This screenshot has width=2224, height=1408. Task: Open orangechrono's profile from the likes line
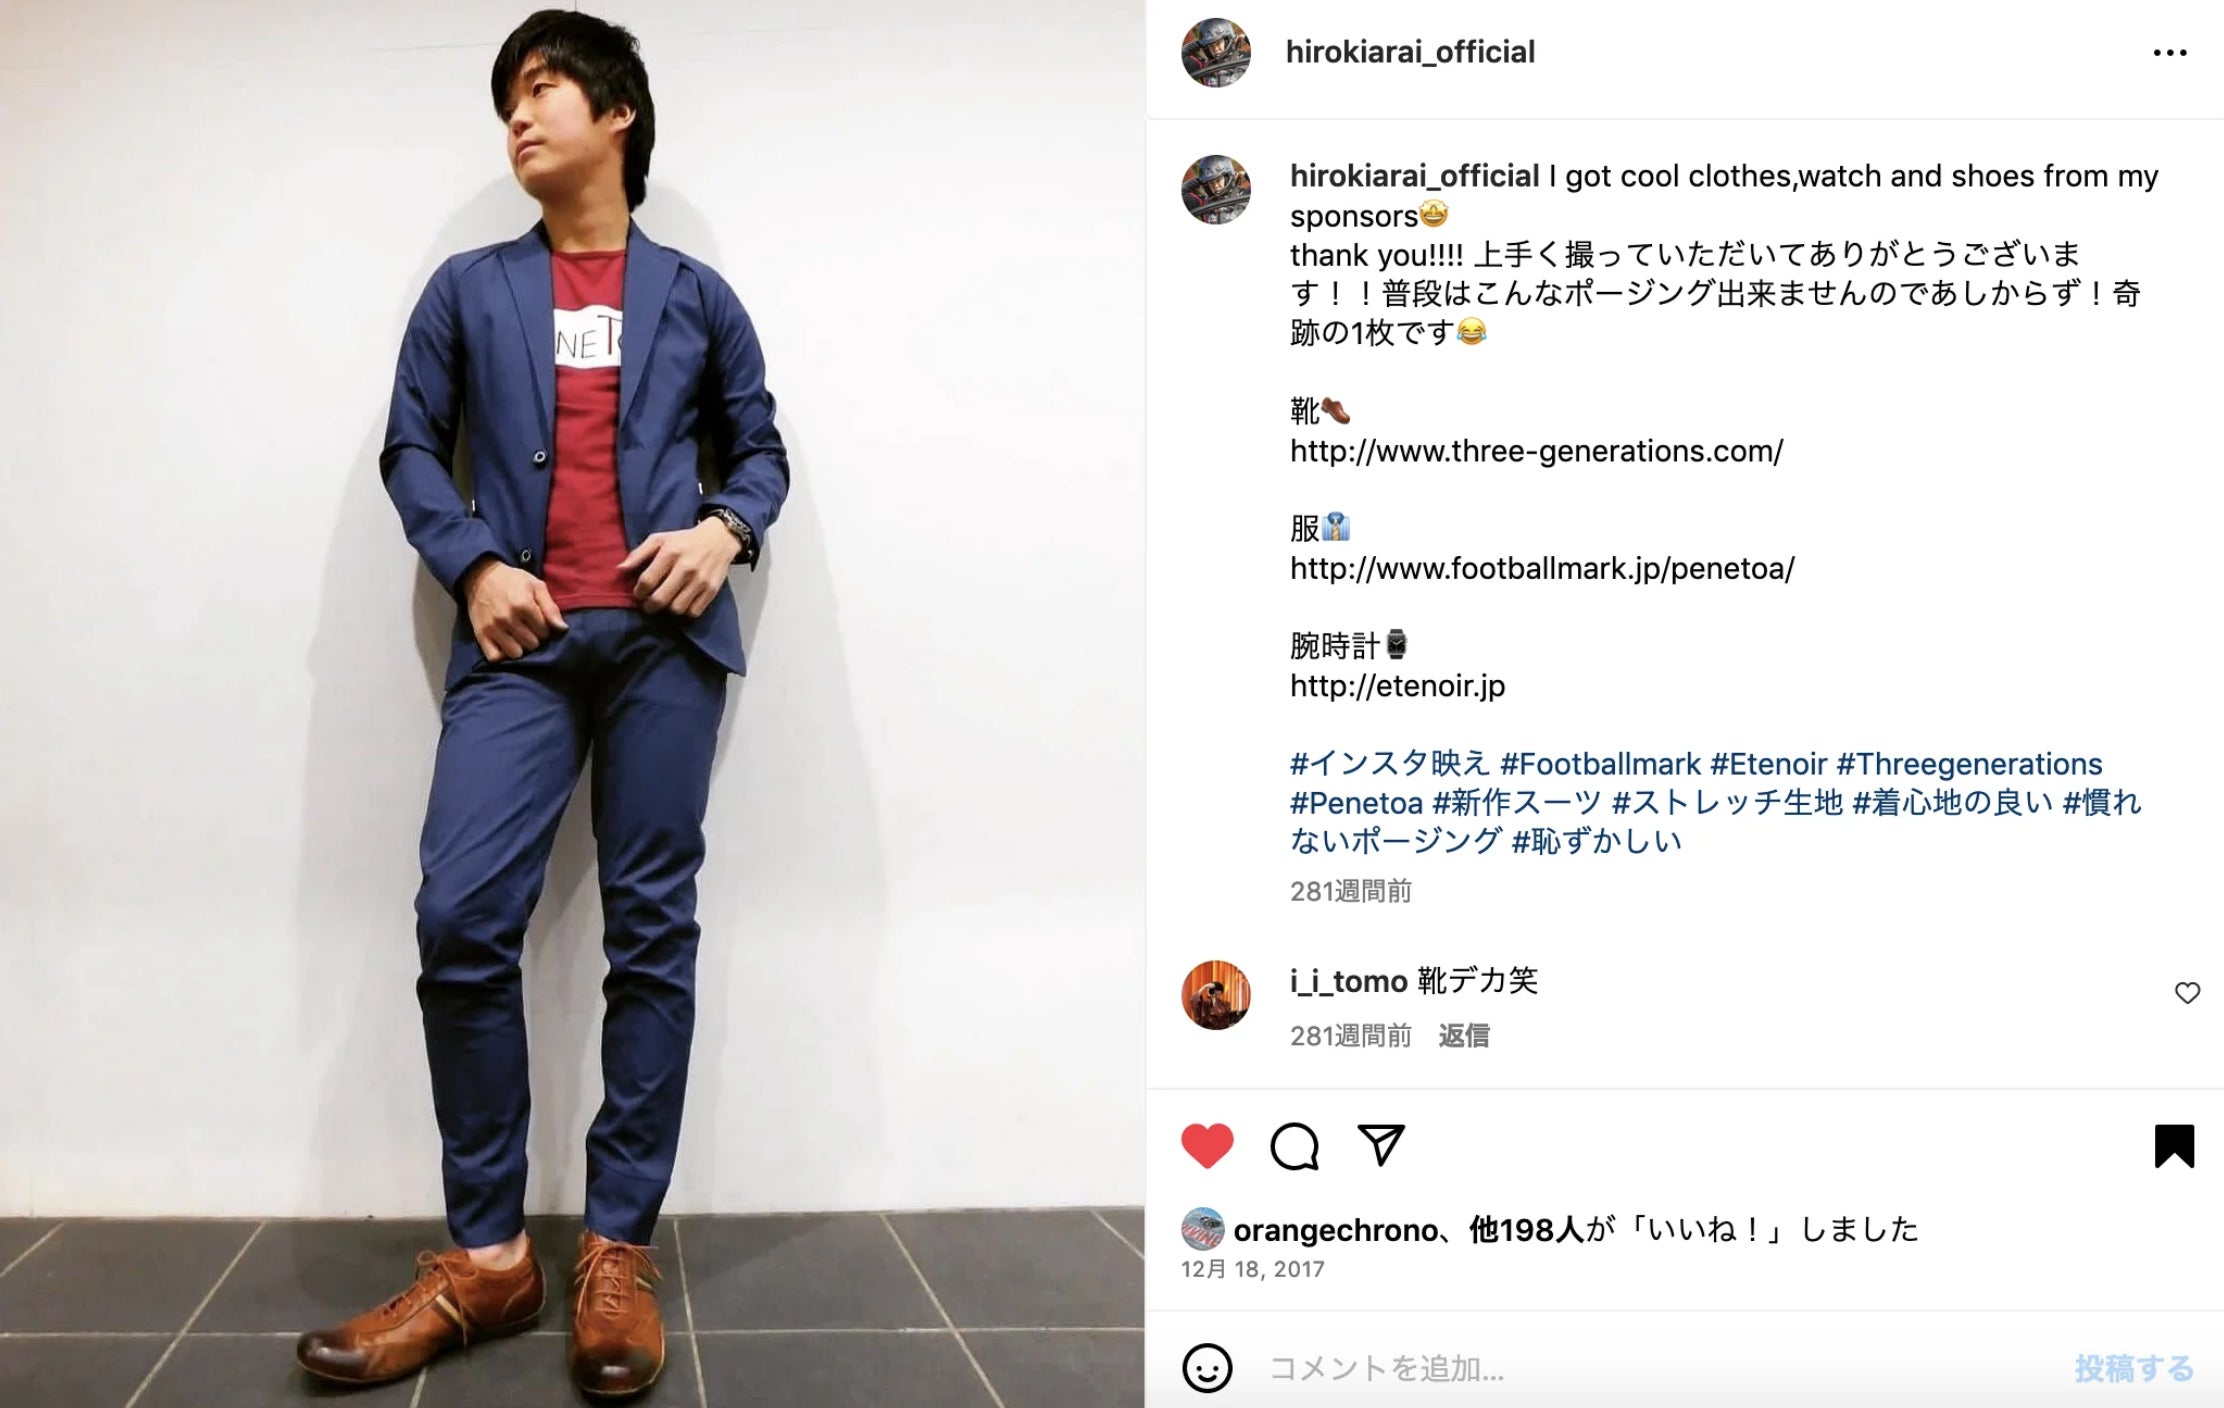pyautogui.click(x=1336, y=1230)
